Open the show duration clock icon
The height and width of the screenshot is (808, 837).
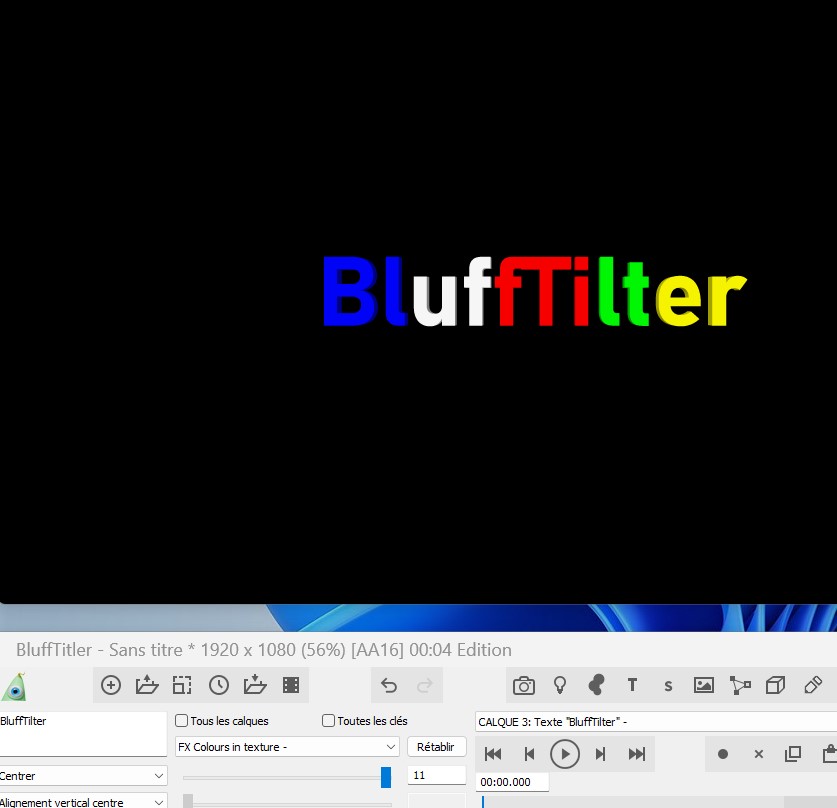(x=219, y=685)
